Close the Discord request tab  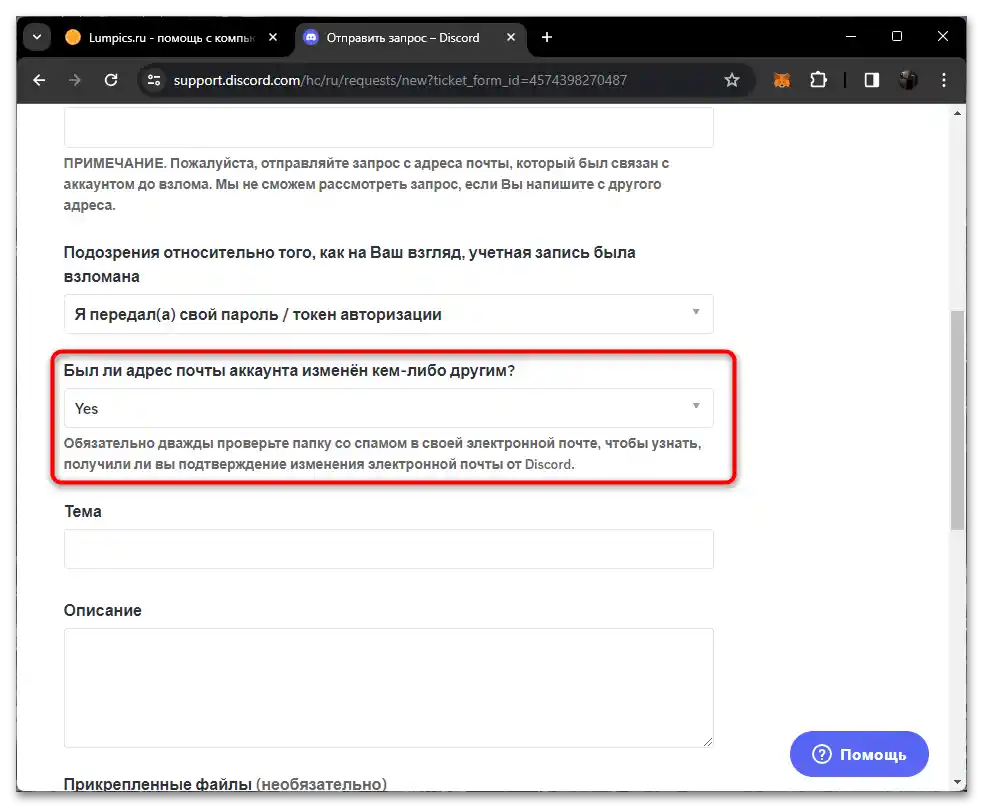click(x=511, y=38)
